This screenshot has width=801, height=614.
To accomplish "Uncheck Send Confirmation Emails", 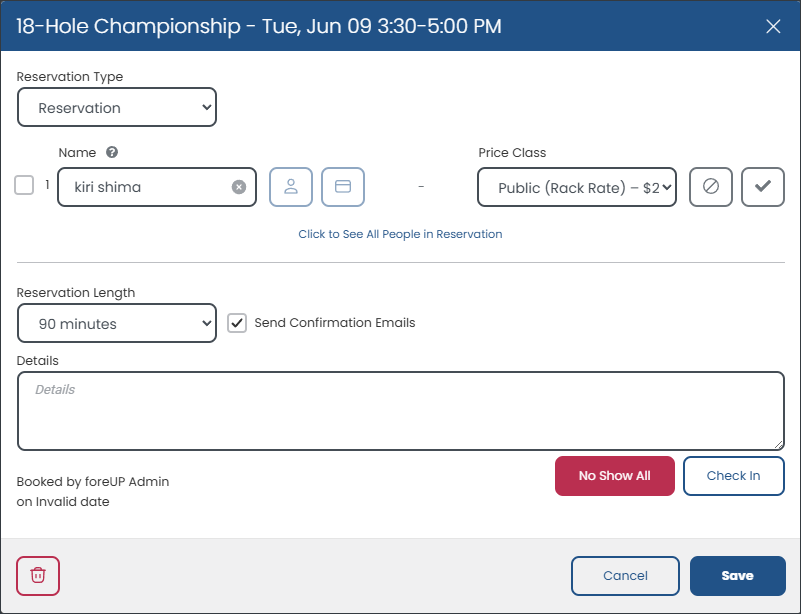I will pos(237,323).
